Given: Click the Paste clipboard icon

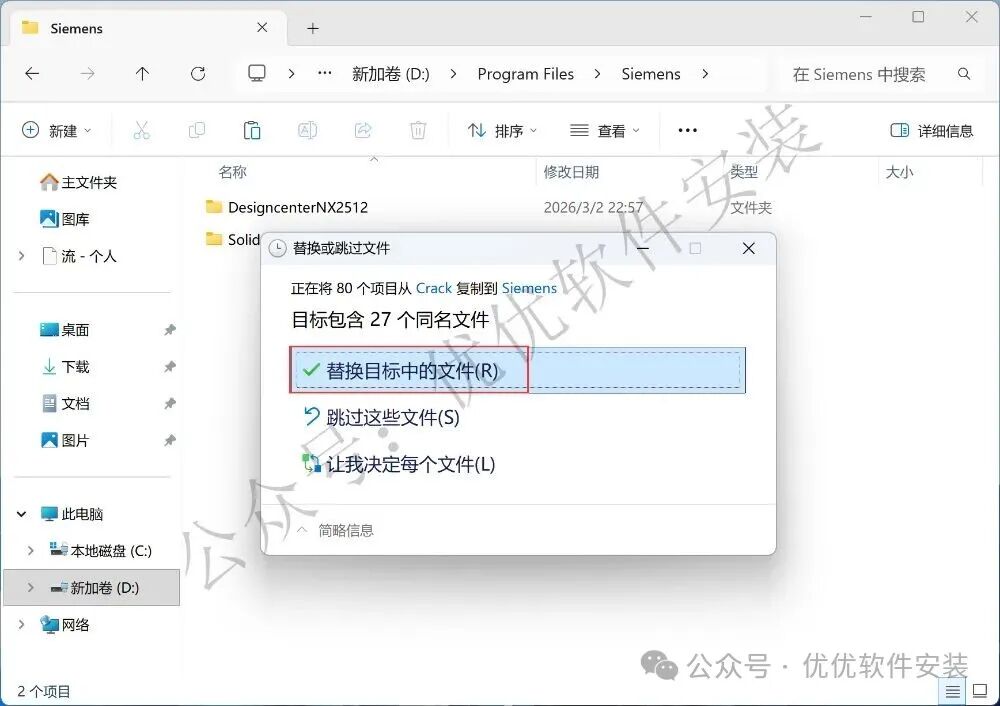Looking at the screenshot, I should [x=252, y=131].
